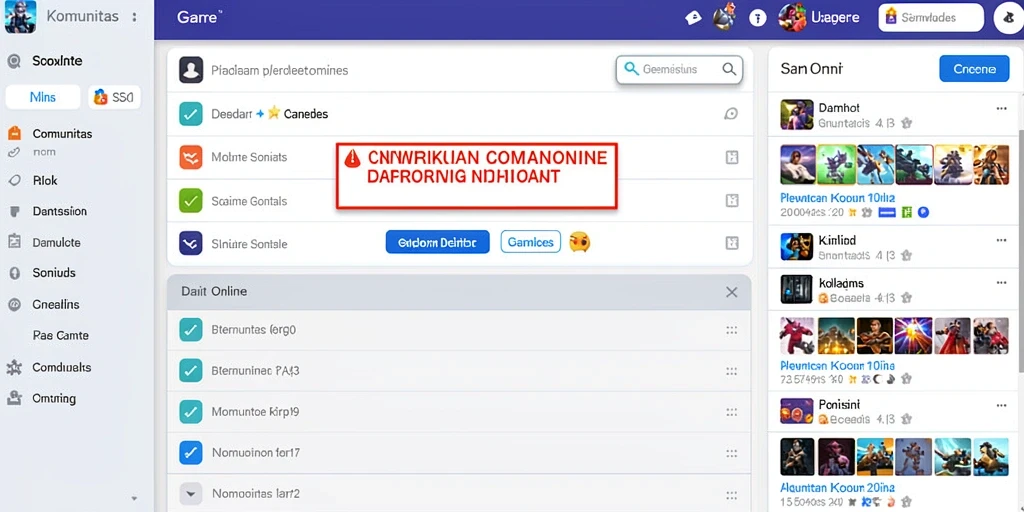The height and width of the screenshot is (512, 1024).
Task: Open Damulcte in the sidebar
Action: coord(56,242)
